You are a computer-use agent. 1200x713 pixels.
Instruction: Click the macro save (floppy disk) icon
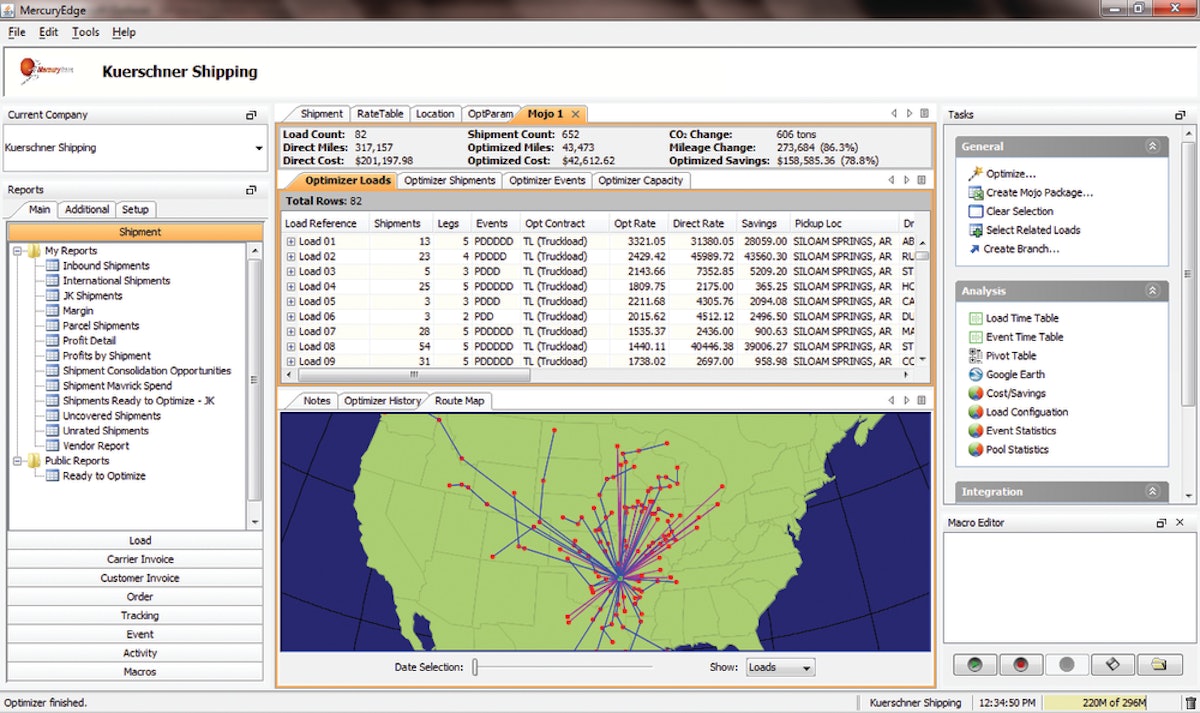coord(1113,663)
